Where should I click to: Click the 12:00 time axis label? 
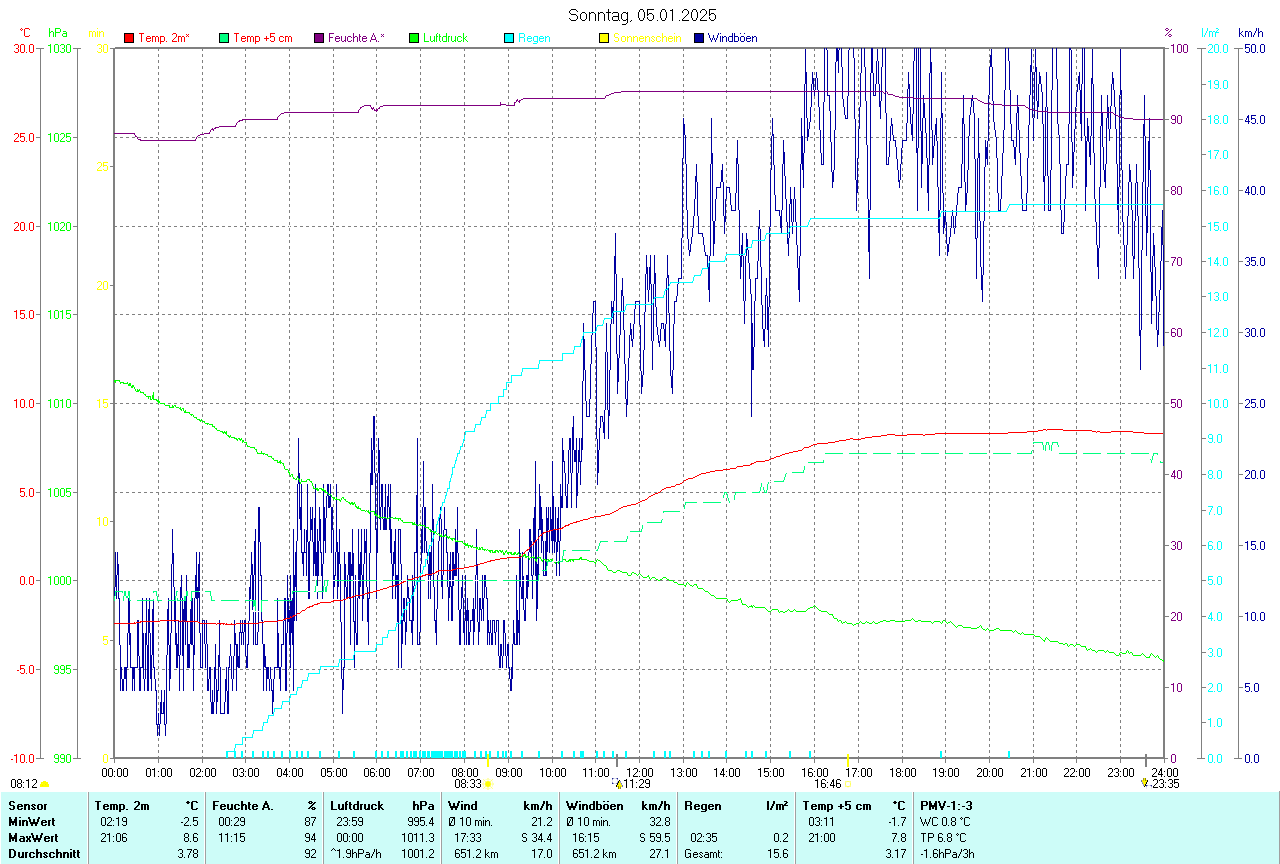pos(640,772)
